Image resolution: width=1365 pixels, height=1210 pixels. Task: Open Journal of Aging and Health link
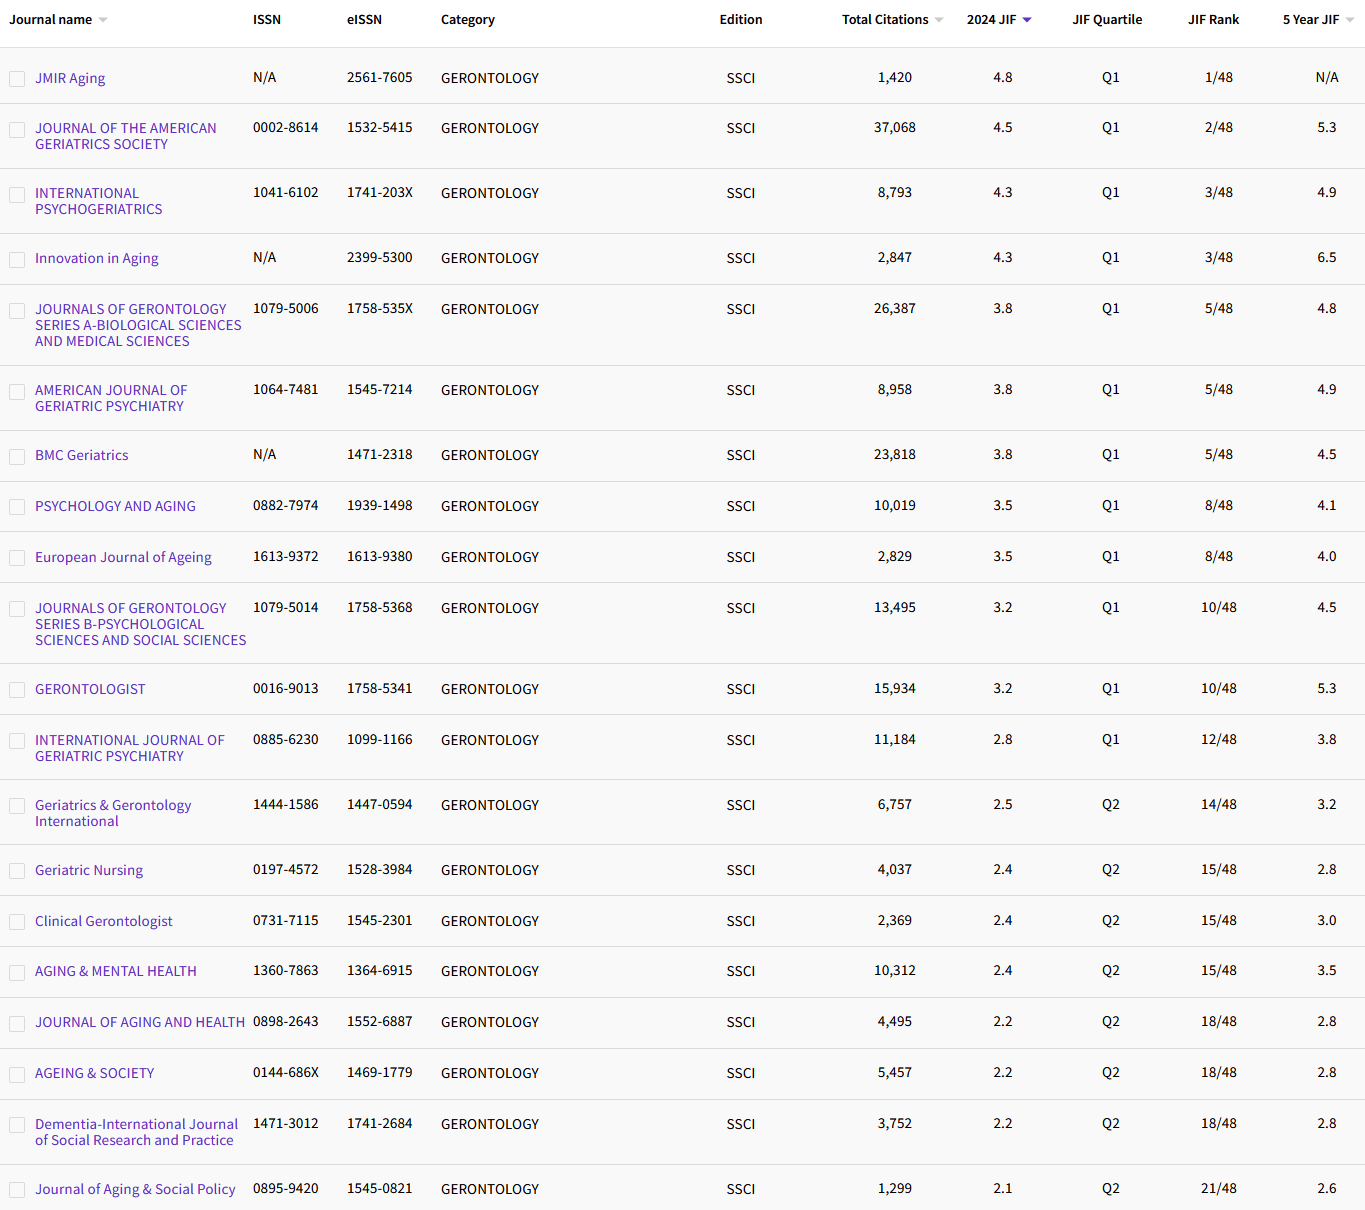[x=140, y=1022]
